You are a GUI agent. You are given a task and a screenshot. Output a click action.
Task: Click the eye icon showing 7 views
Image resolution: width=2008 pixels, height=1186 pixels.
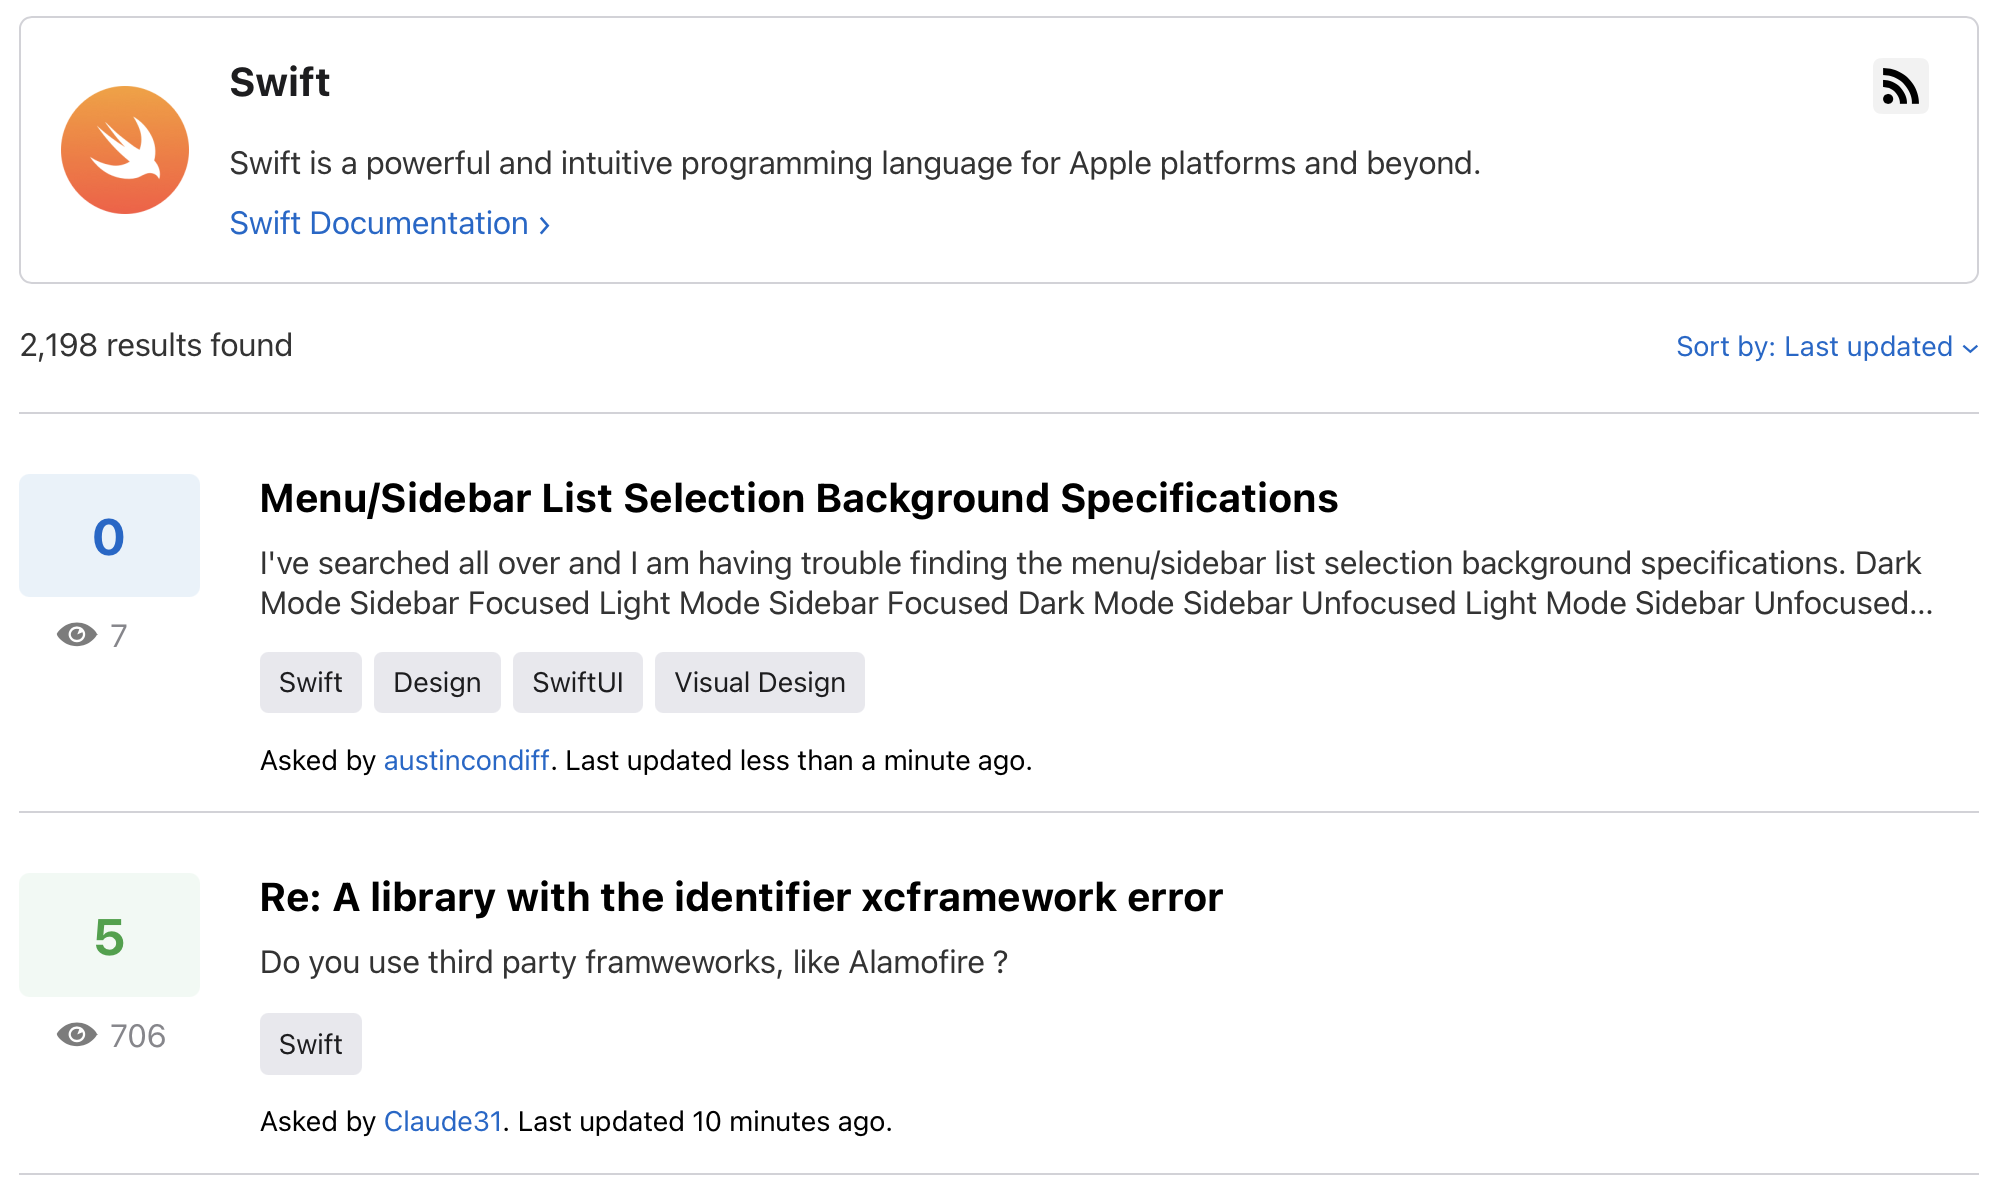77,635
